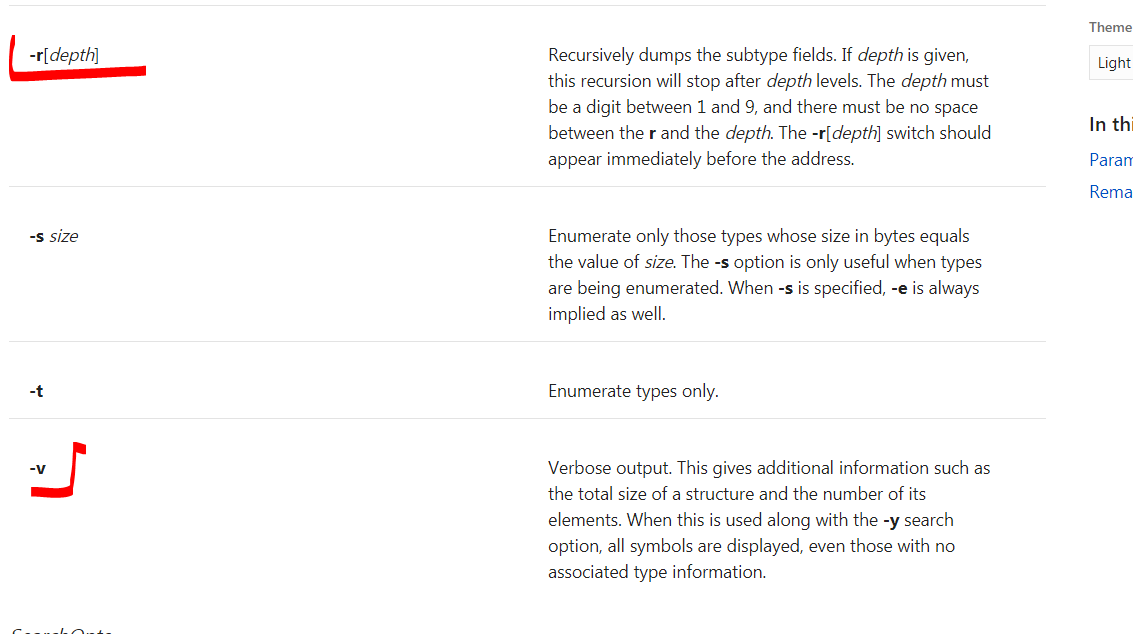Click the -v parameter name
1133x634 pixels.
[x=37, y=468]
